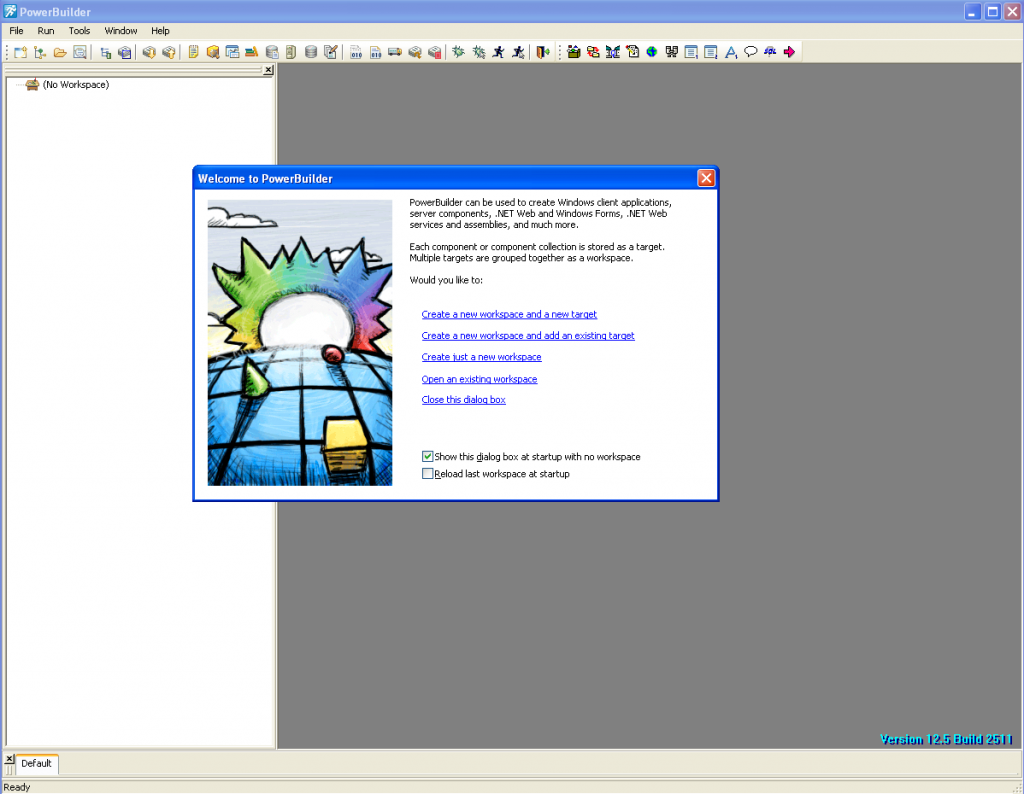Close the Welcome to PowerBuilder dialog
Screen dimensions: 1024x794
(706, 178)
